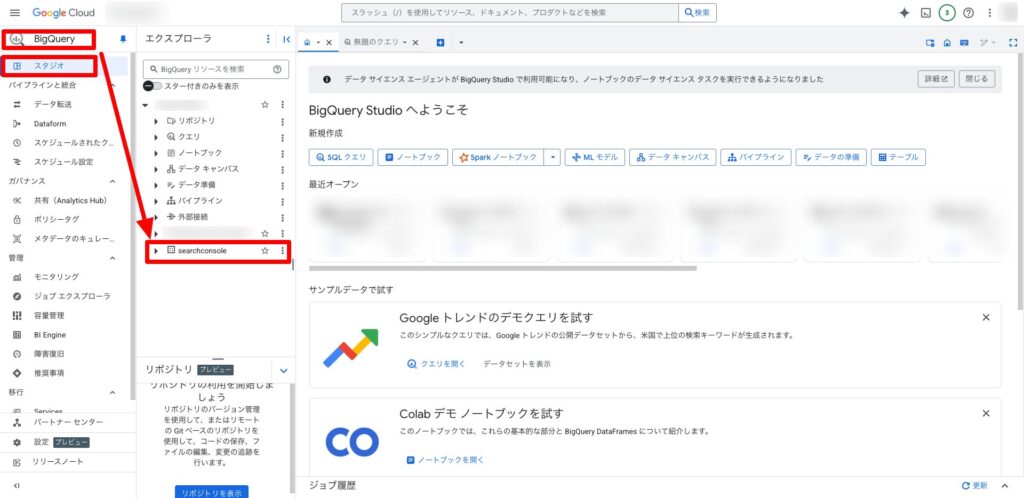1024x498 pixels.
Task: Dismiss the Google トレンド demo card
Action: click(x=985, y=317)
